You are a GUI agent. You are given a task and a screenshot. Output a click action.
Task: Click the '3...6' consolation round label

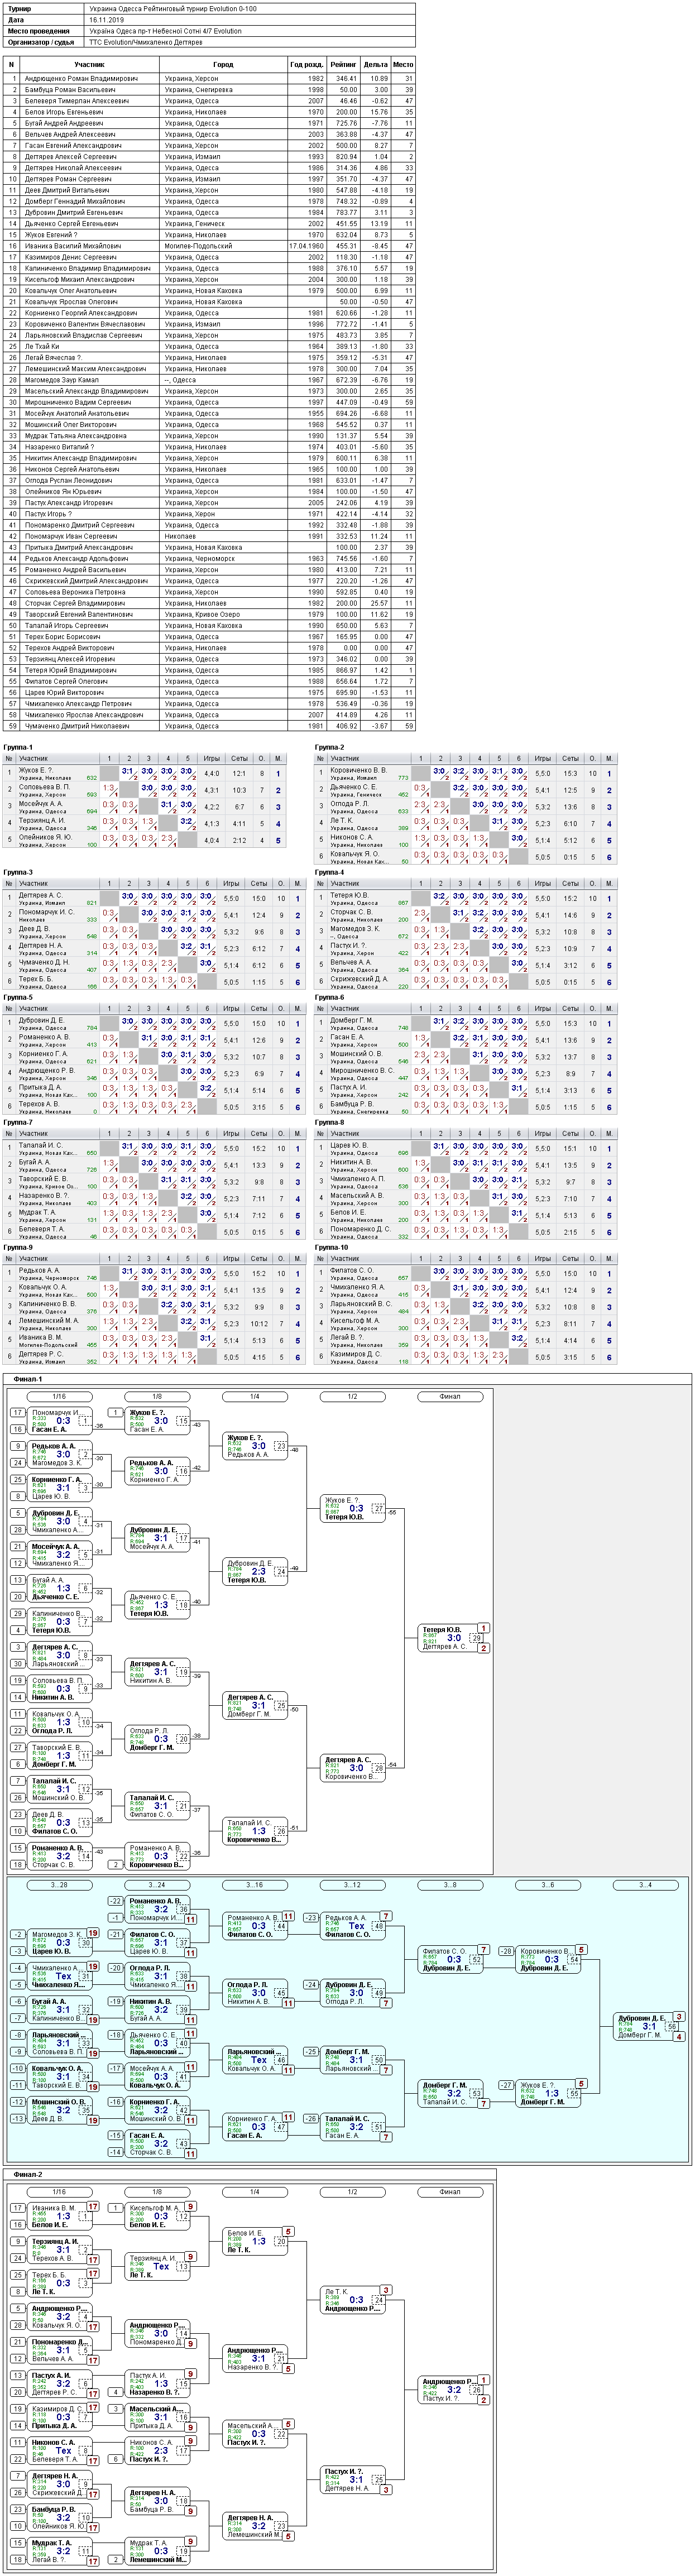[548, 1885]
